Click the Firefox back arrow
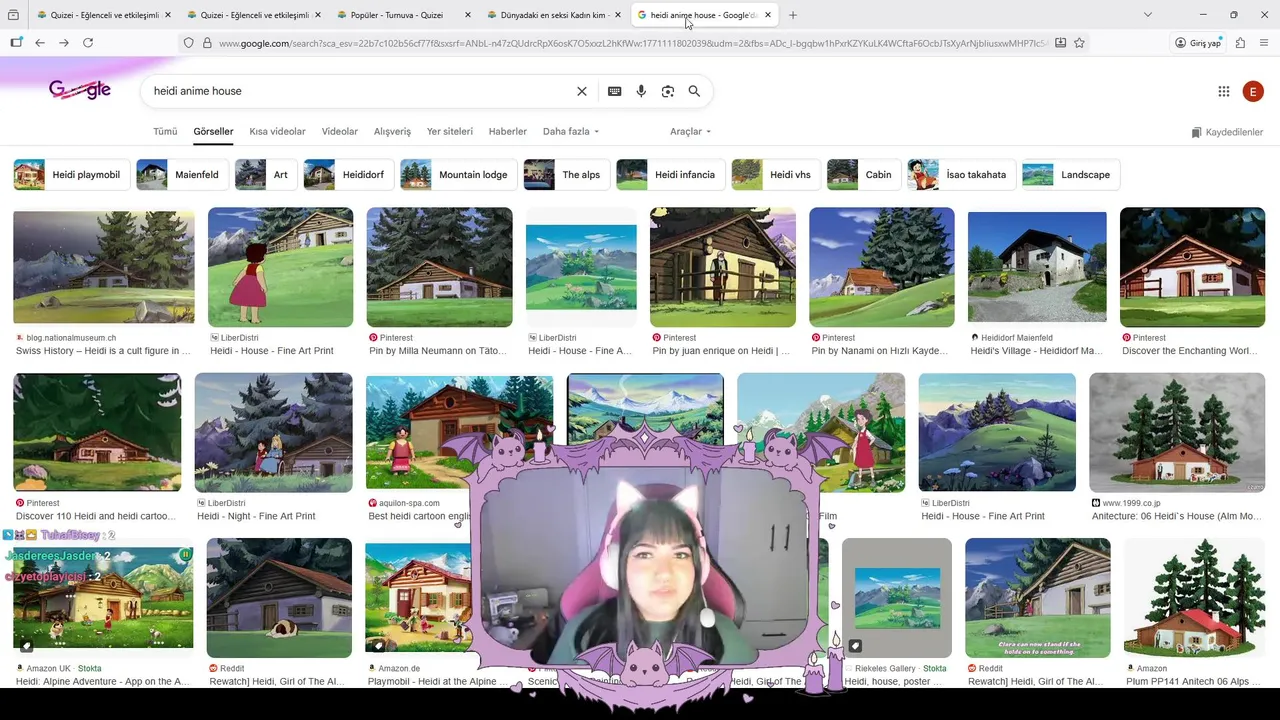 pyautogui.click(x=40, y=43)
